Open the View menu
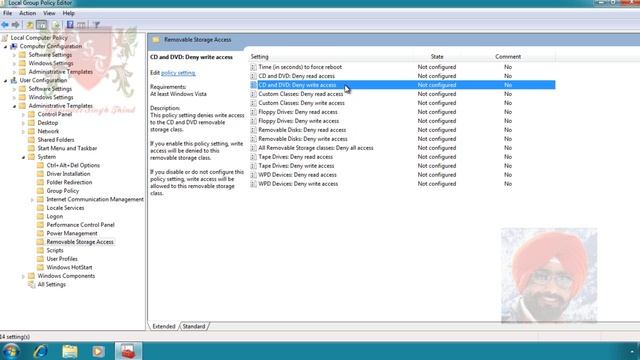The height and width of the screenshot is (360, 640). (49, 13)
